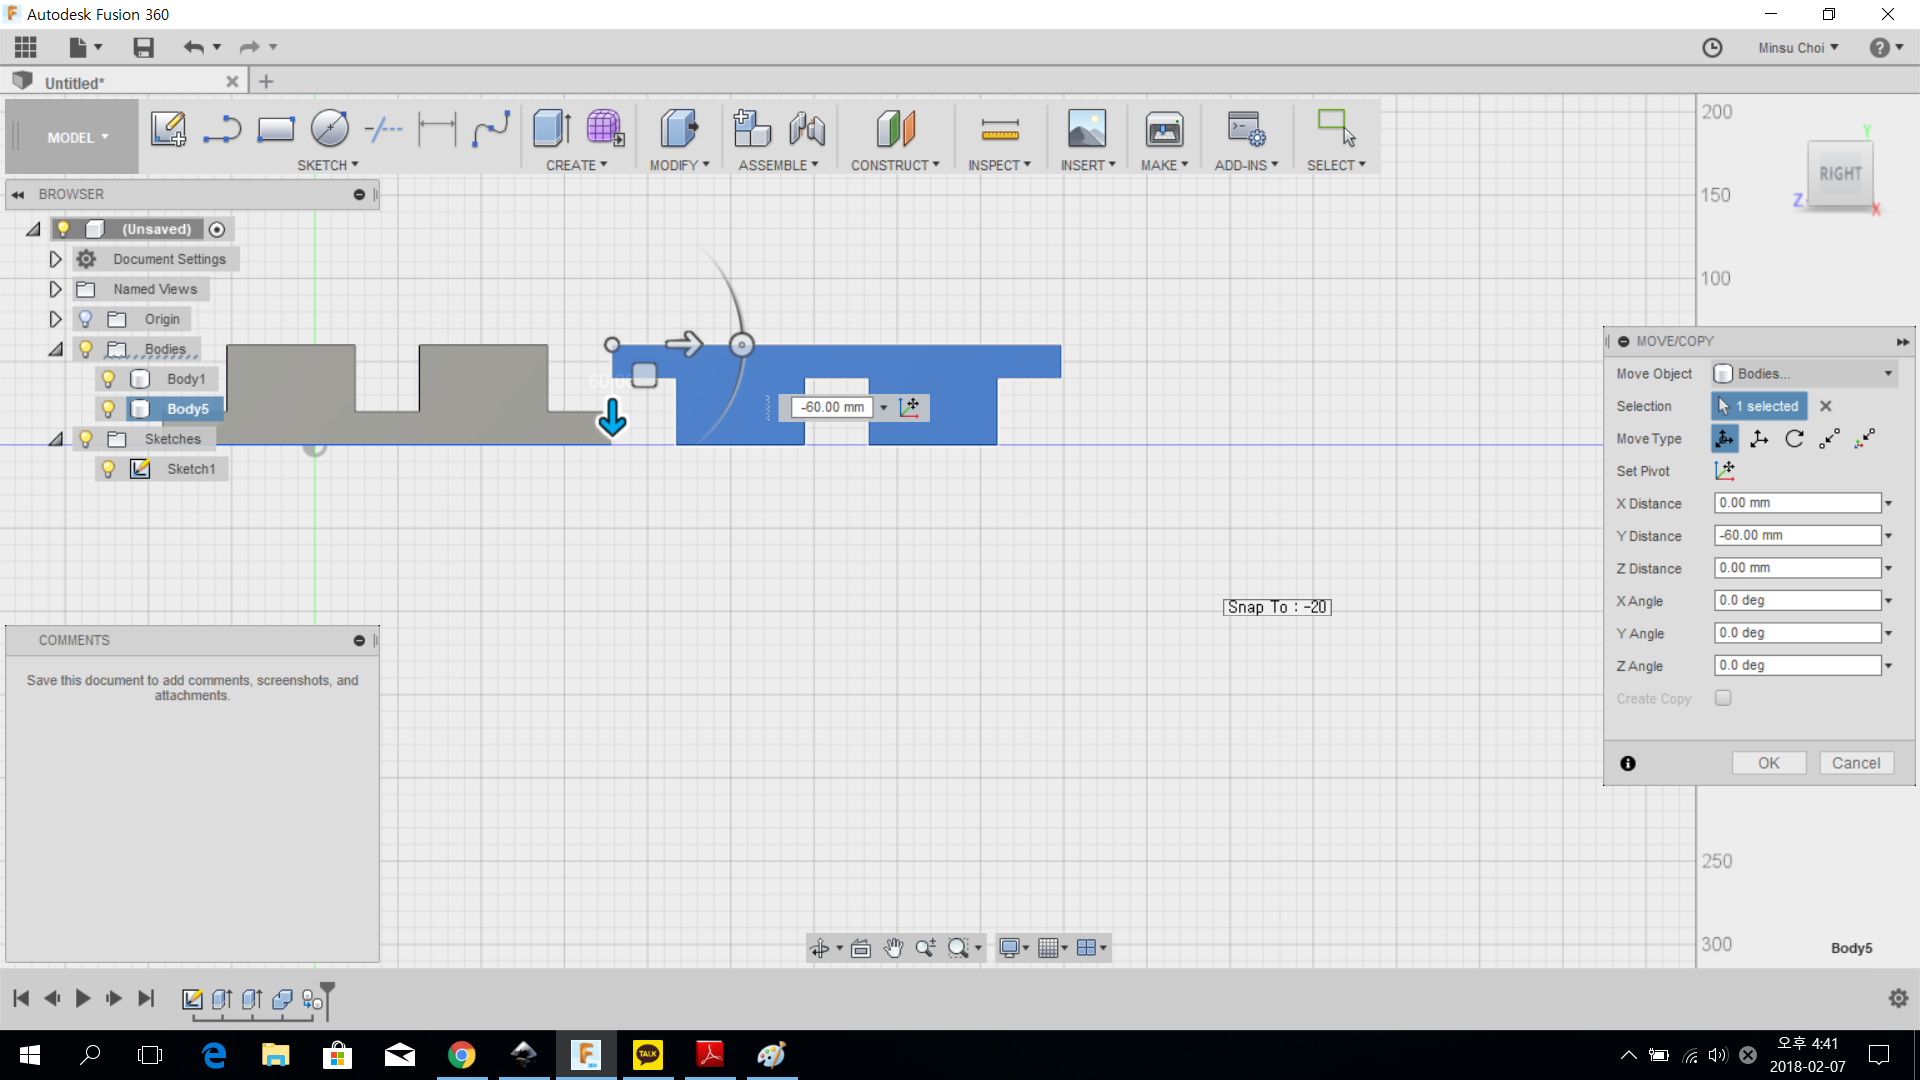Choose the Line sketch tool
1920x1080 pixels.
pyautogui.click(x=221, y=129)
